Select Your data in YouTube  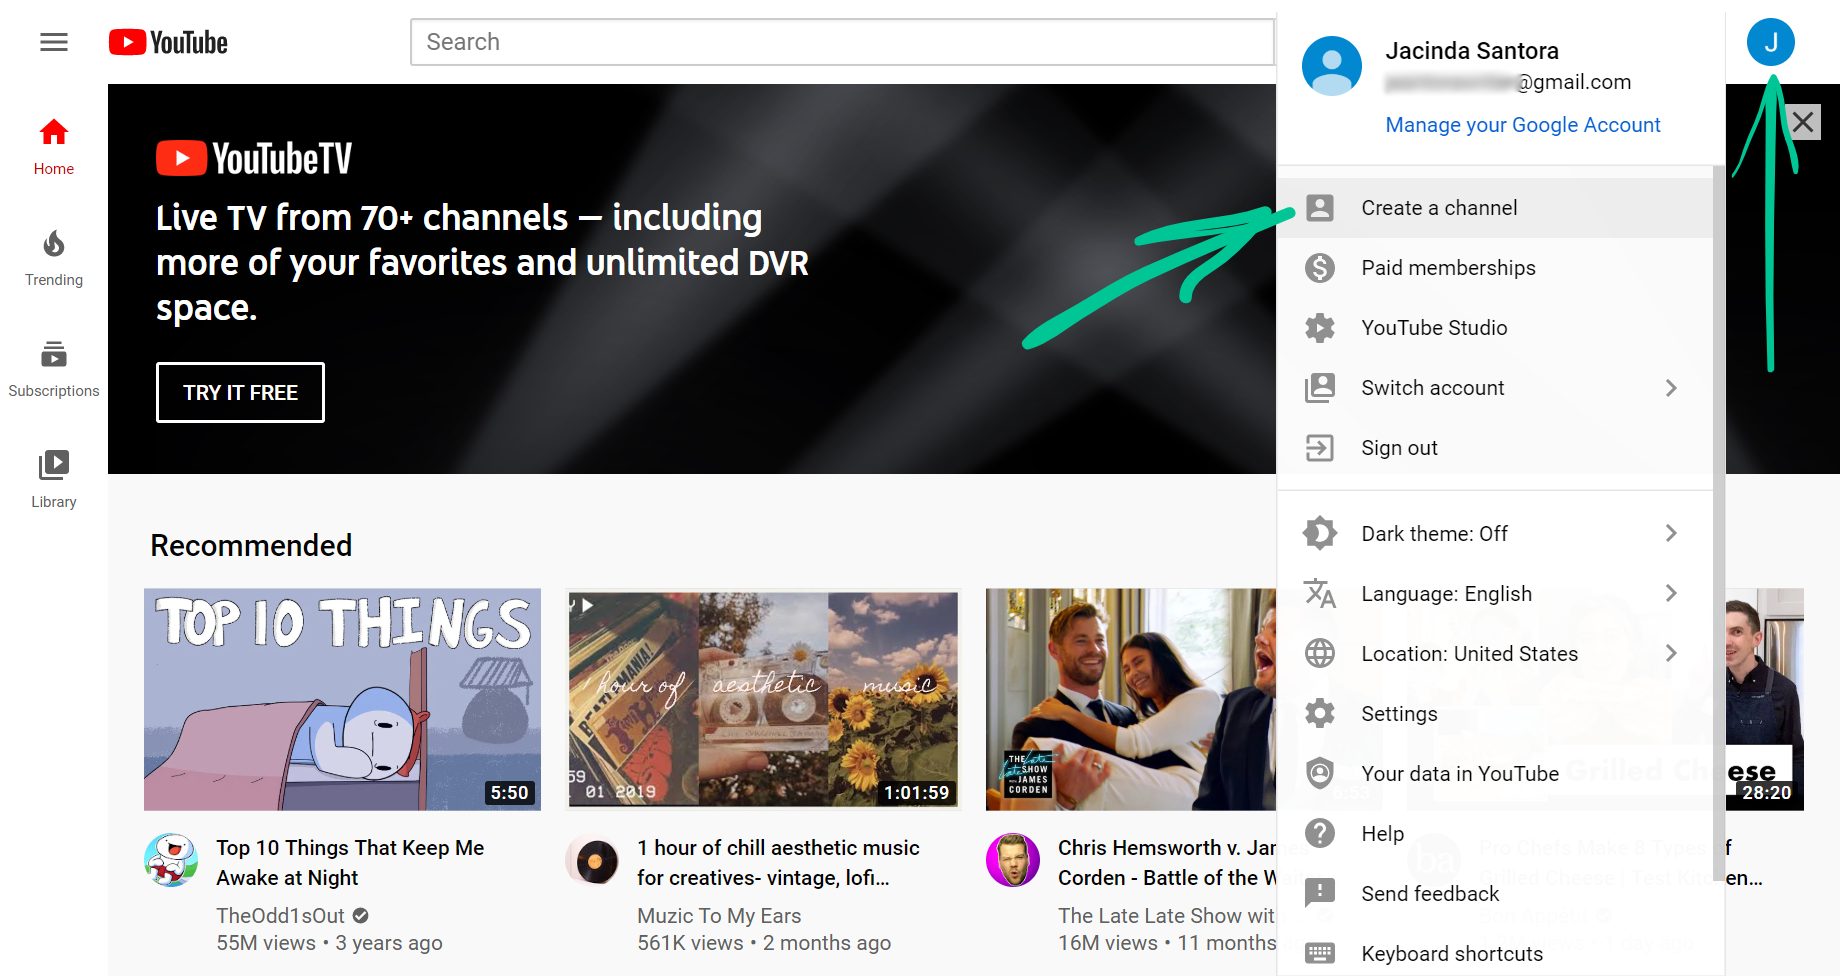point(1496,774)
